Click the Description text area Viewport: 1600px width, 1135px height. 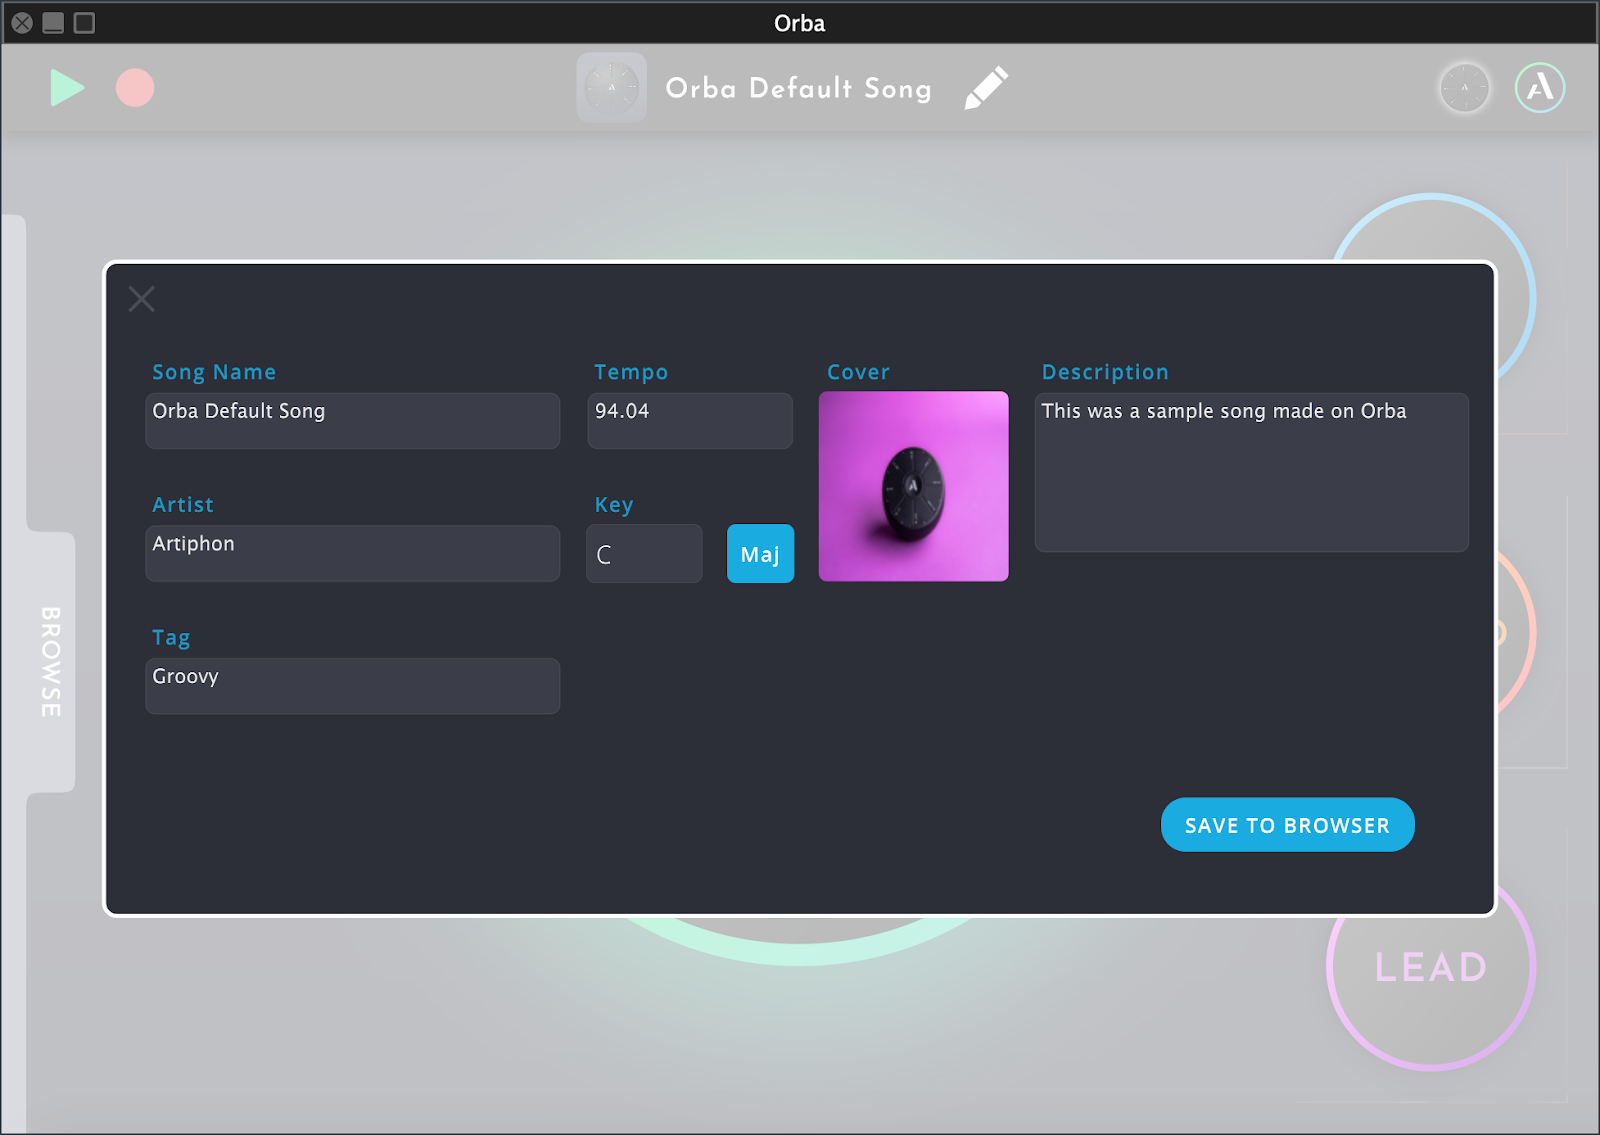[1252, 472]
